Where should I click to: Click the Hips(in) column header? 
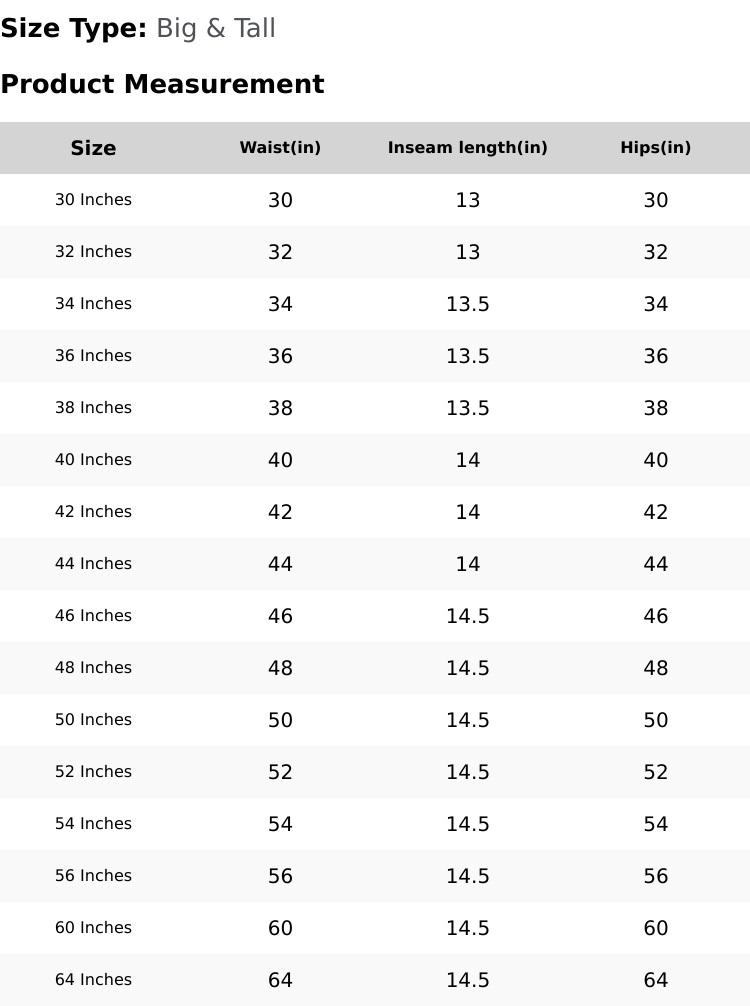click(x=655, y=148)
